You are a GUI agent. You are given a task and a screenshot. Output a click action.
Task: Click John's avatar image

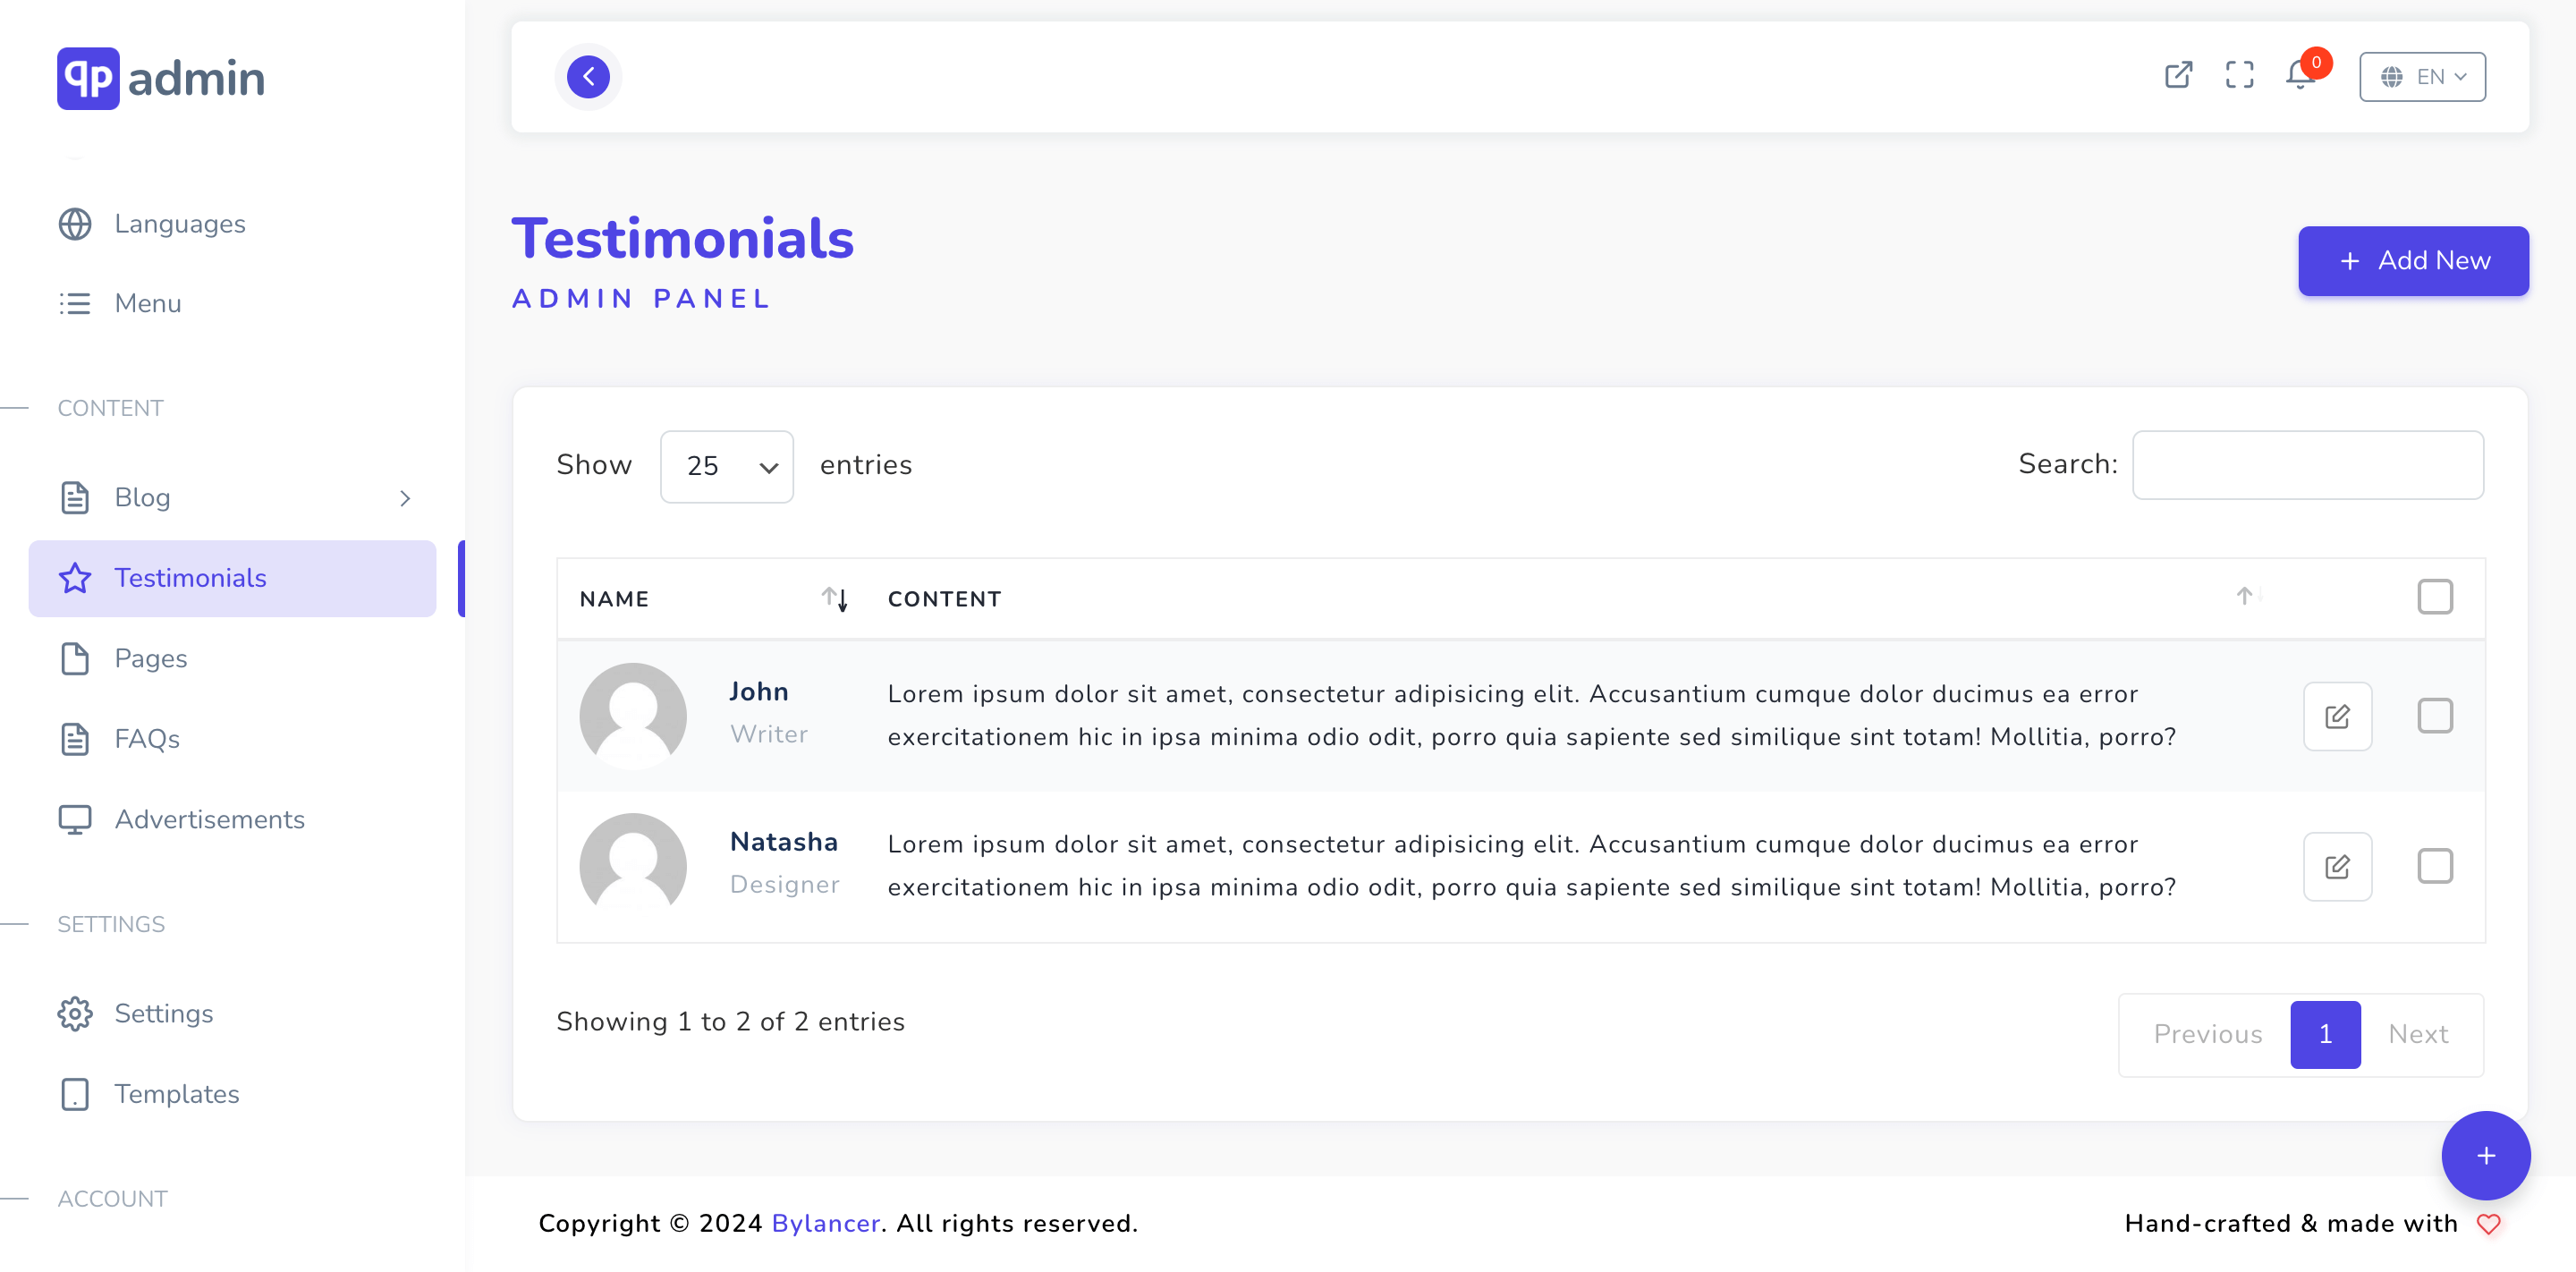click(633, 716)
